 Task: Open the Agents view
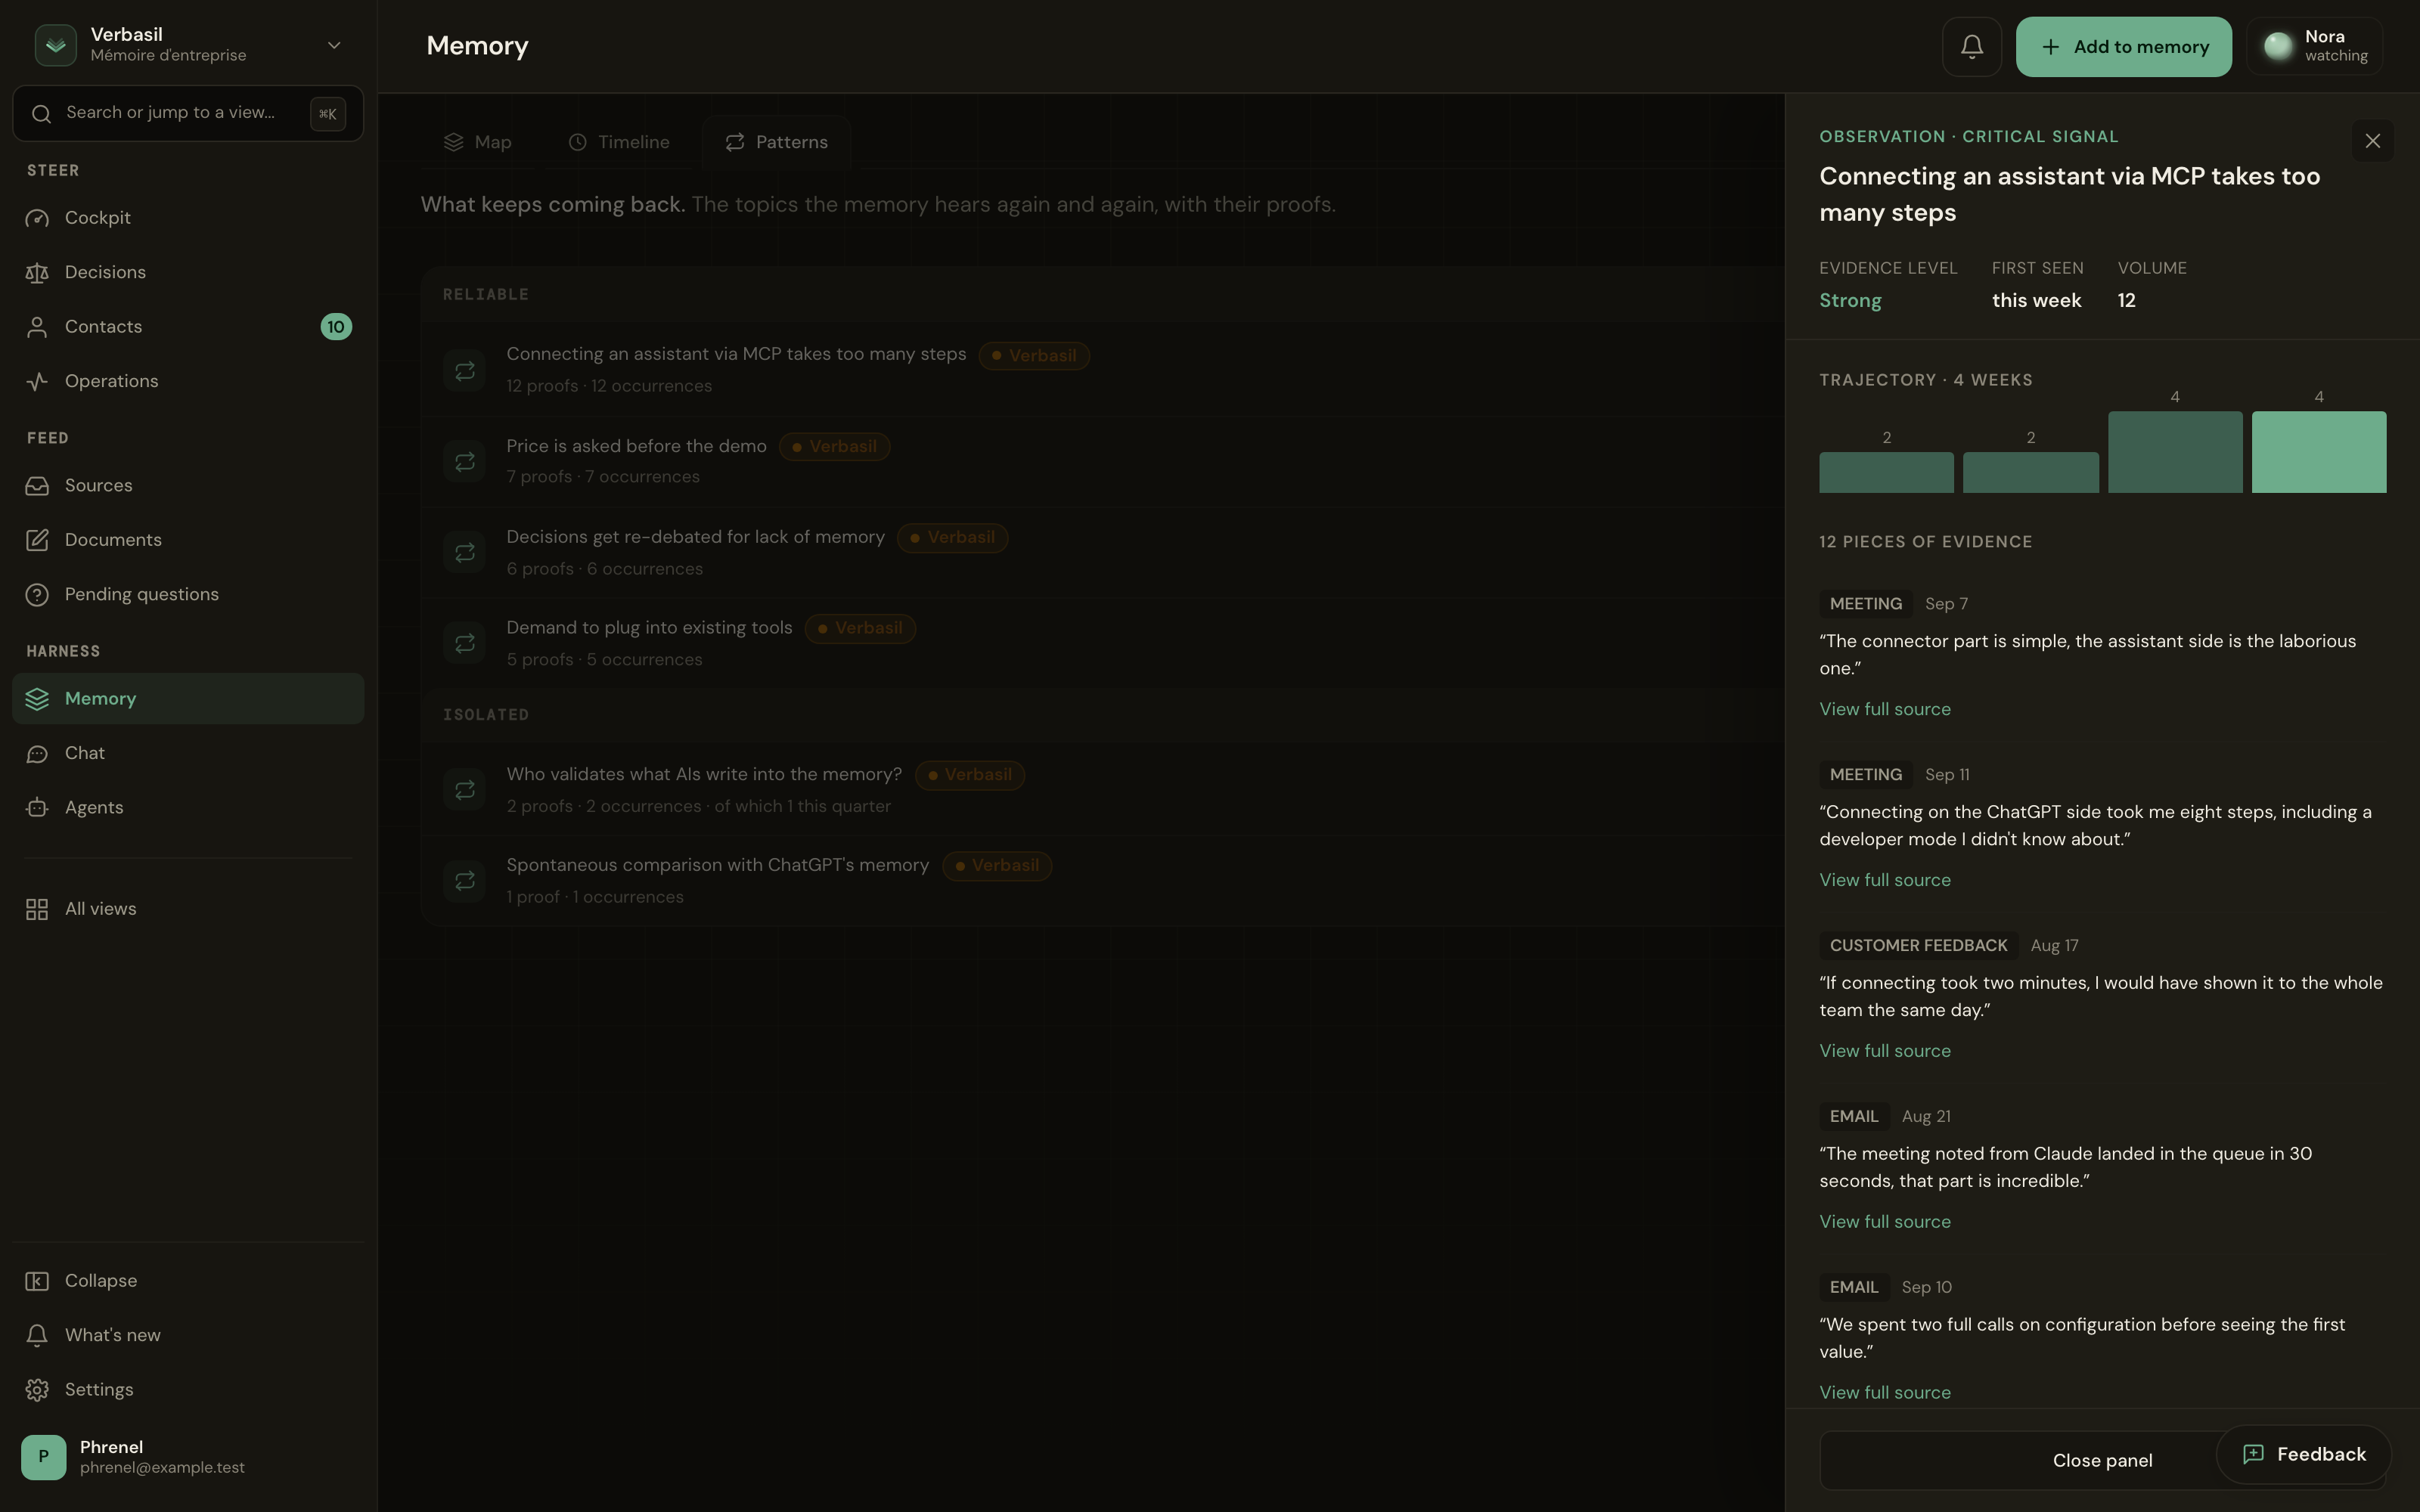tap(188, 808)
